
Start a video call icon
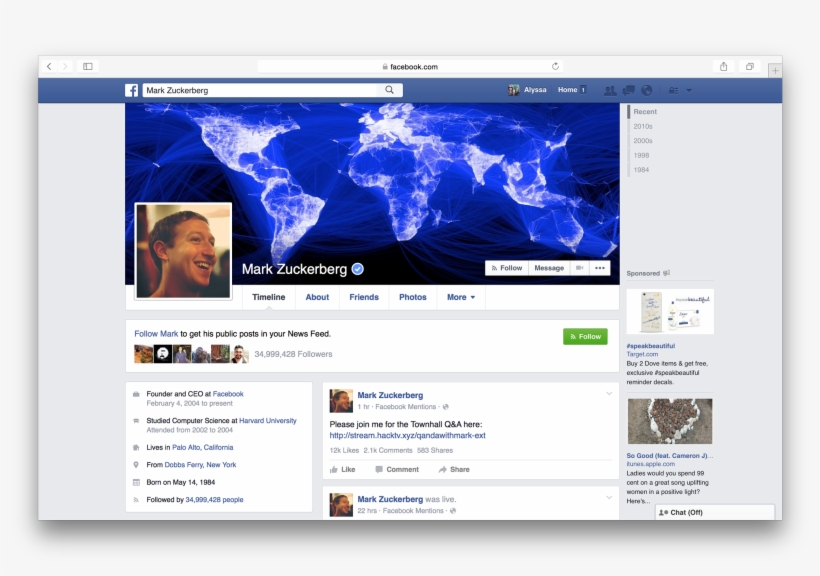[x=579, y=268]
